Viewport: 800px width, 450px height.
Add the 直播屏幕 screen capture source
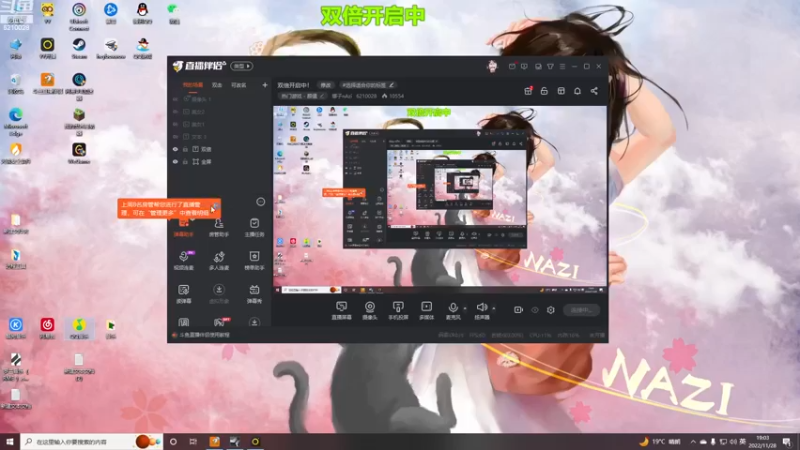[341, 310]
